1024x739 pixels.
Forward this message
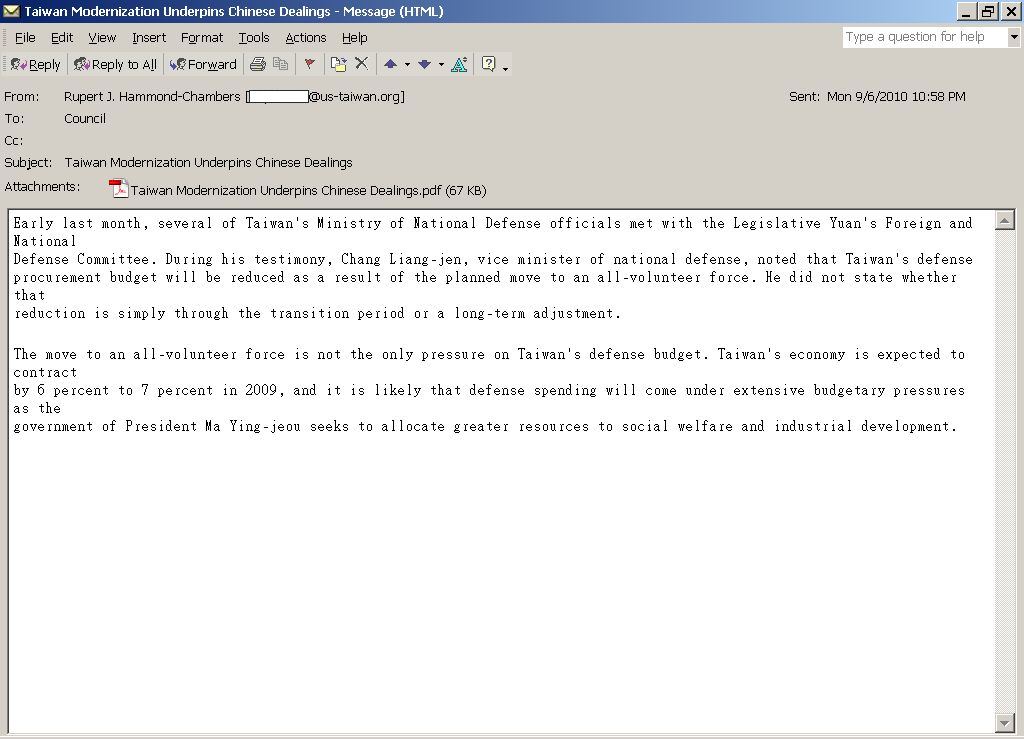click(x=203, y=64)
